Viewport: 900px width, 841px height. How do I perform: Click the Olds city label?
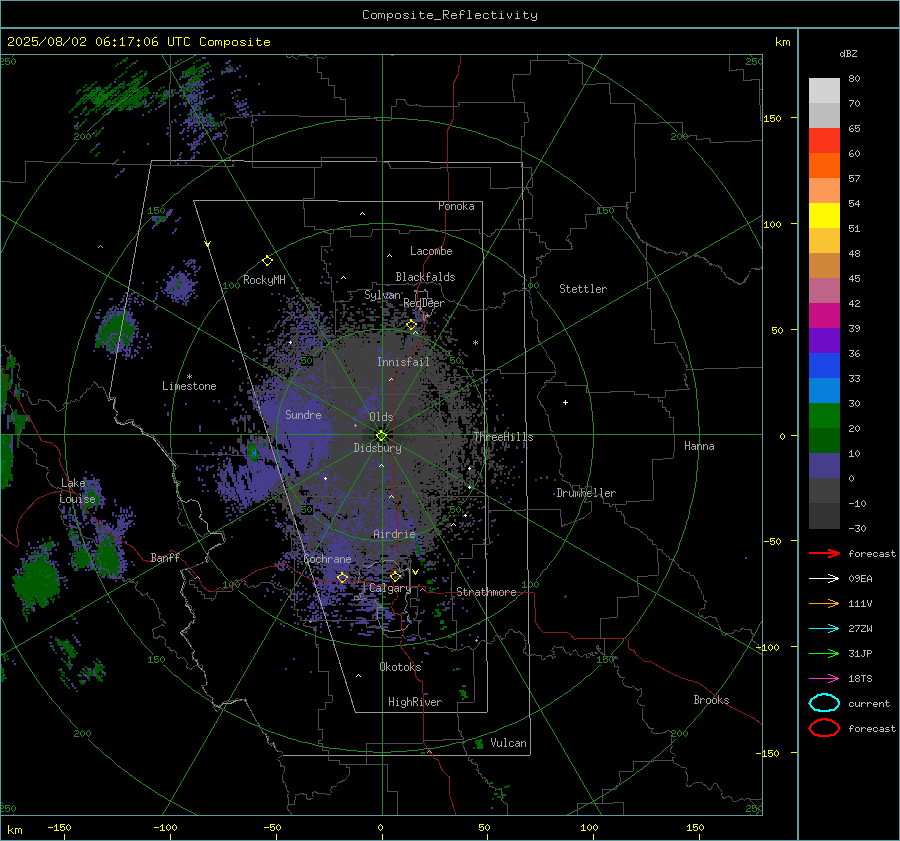coord(381,417)
